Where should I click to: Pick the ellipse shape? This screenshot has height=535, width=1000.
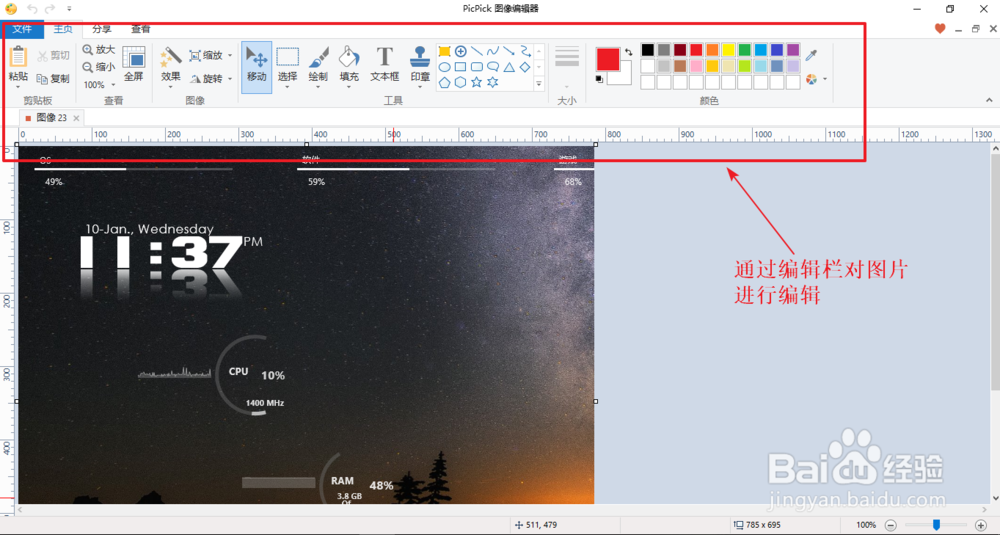coord(445,67)
